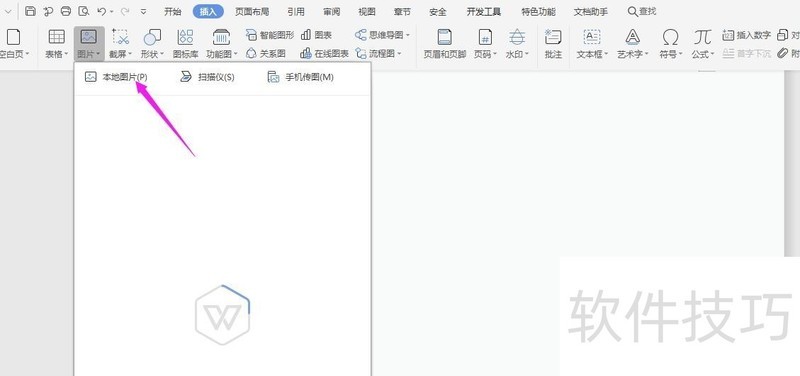Click the 公式 pi formula icon
Screen dimensions: 800x376
tap(703, 37)
